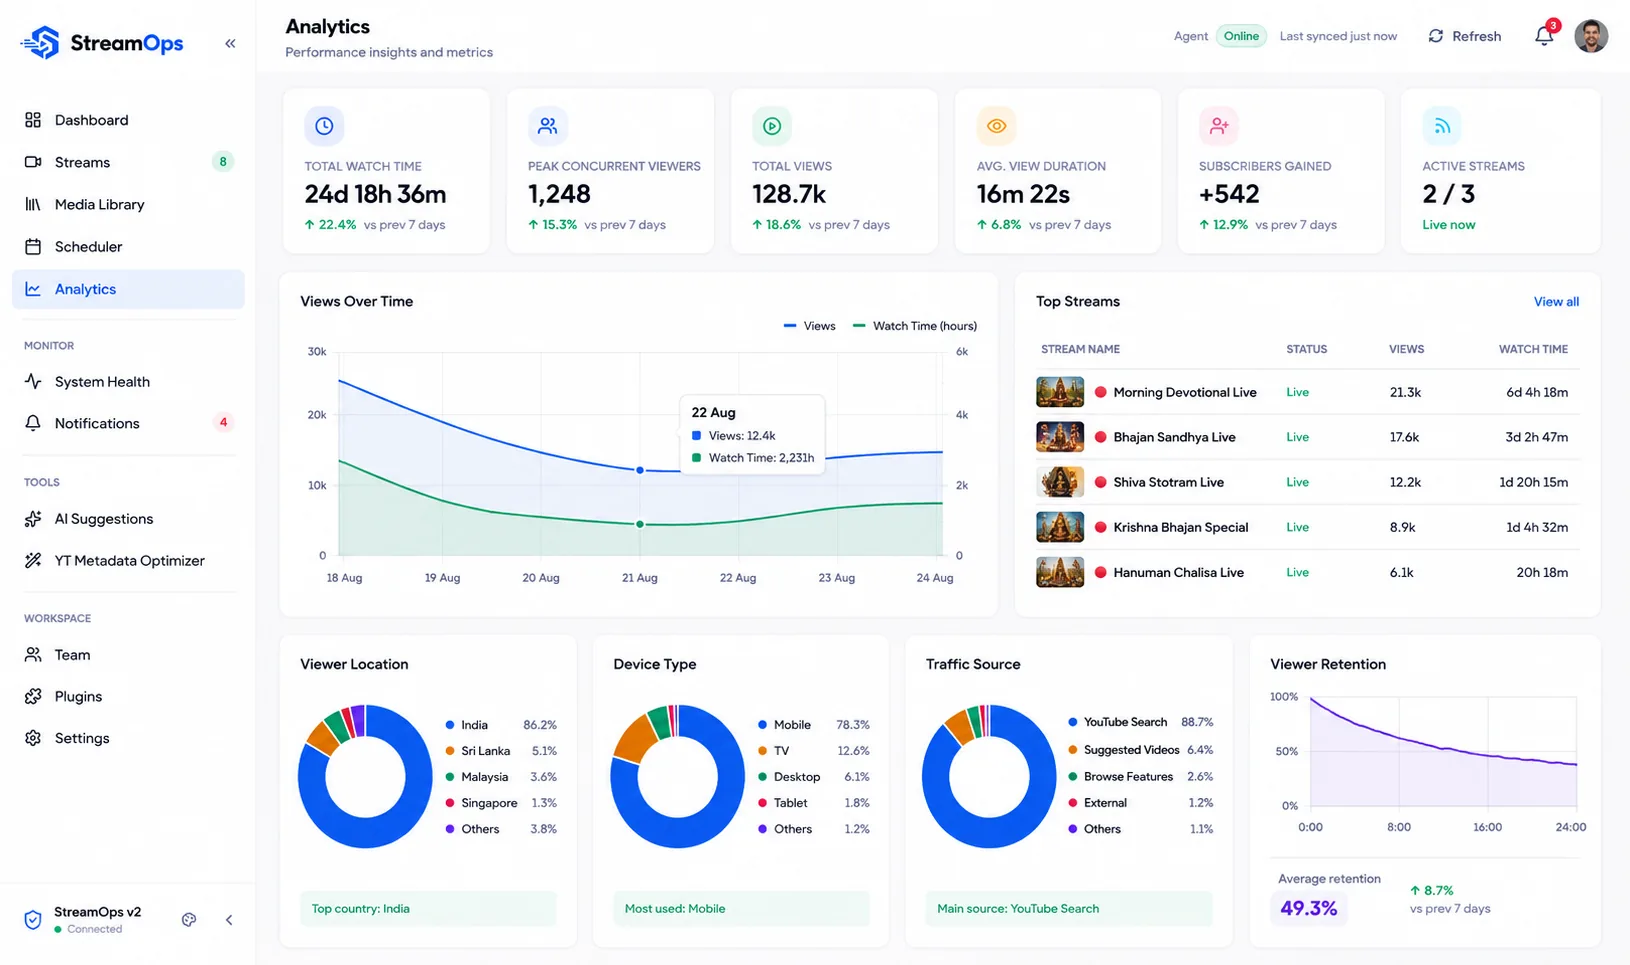
Task: Click the Online agent status badge
Action: click(1241, 36)
